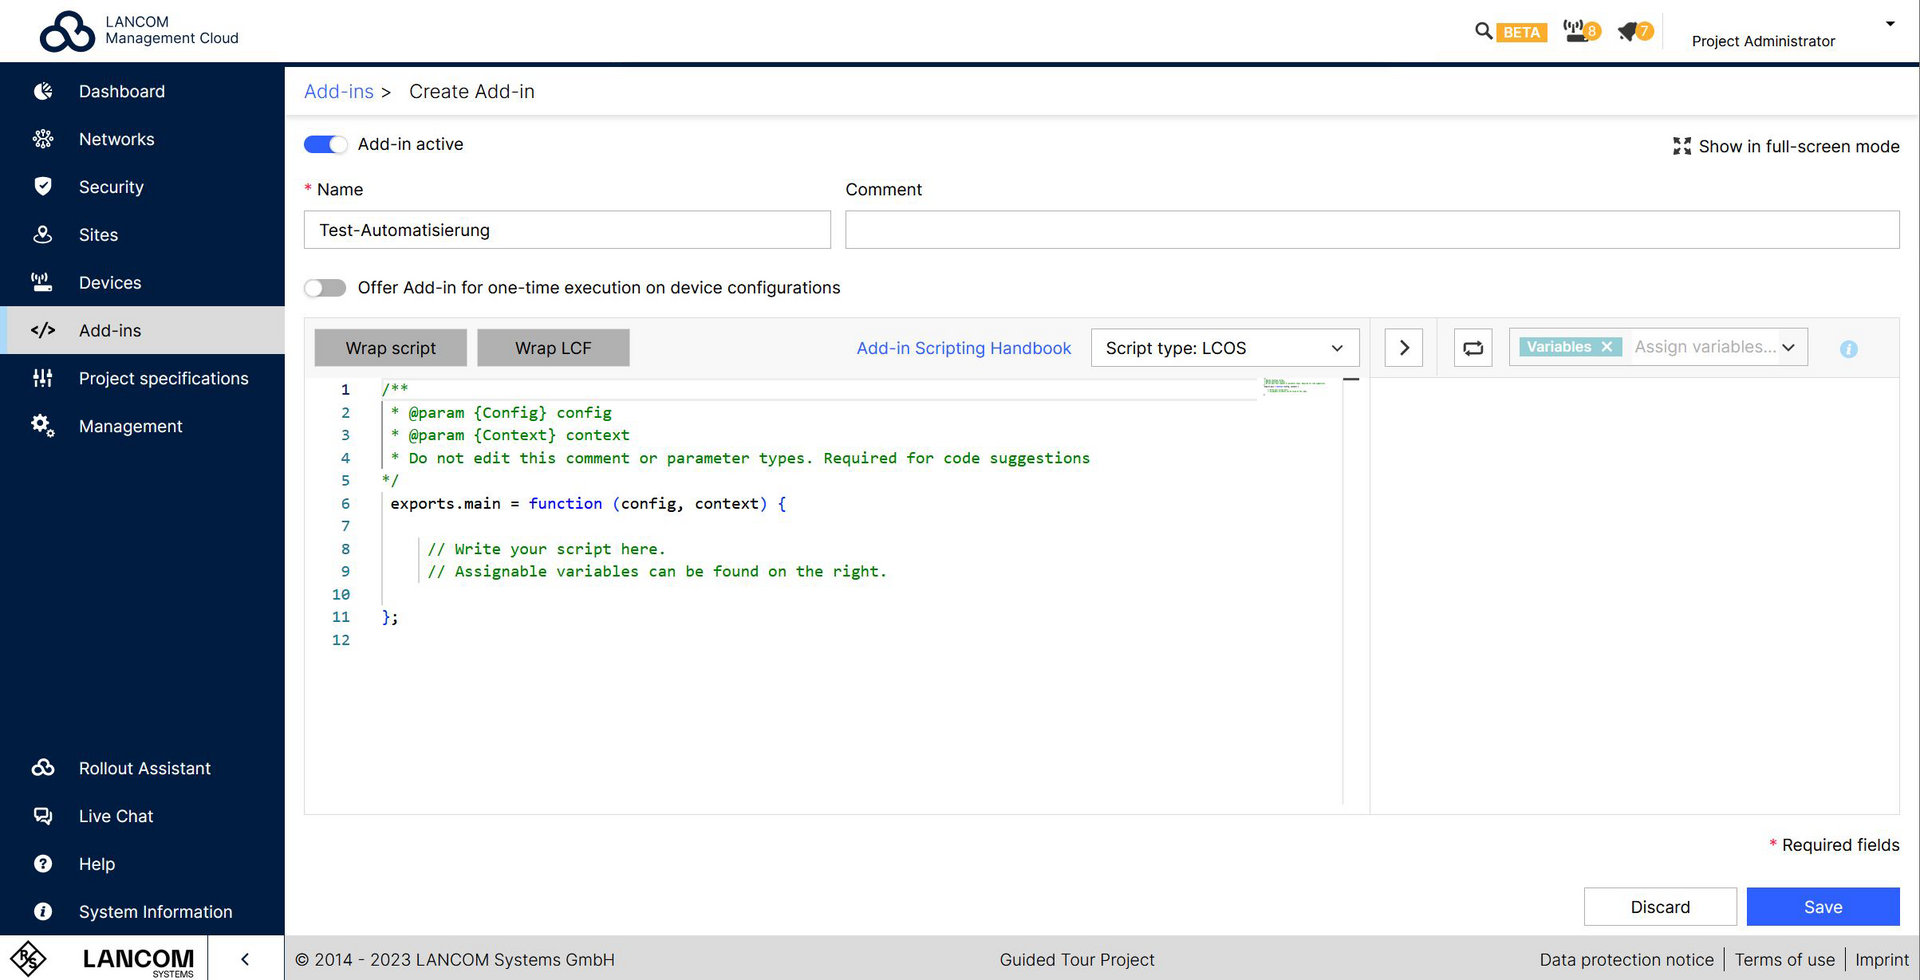
Task: Save the Test-Automatisierung add-in
Action: coord(1822,906)
